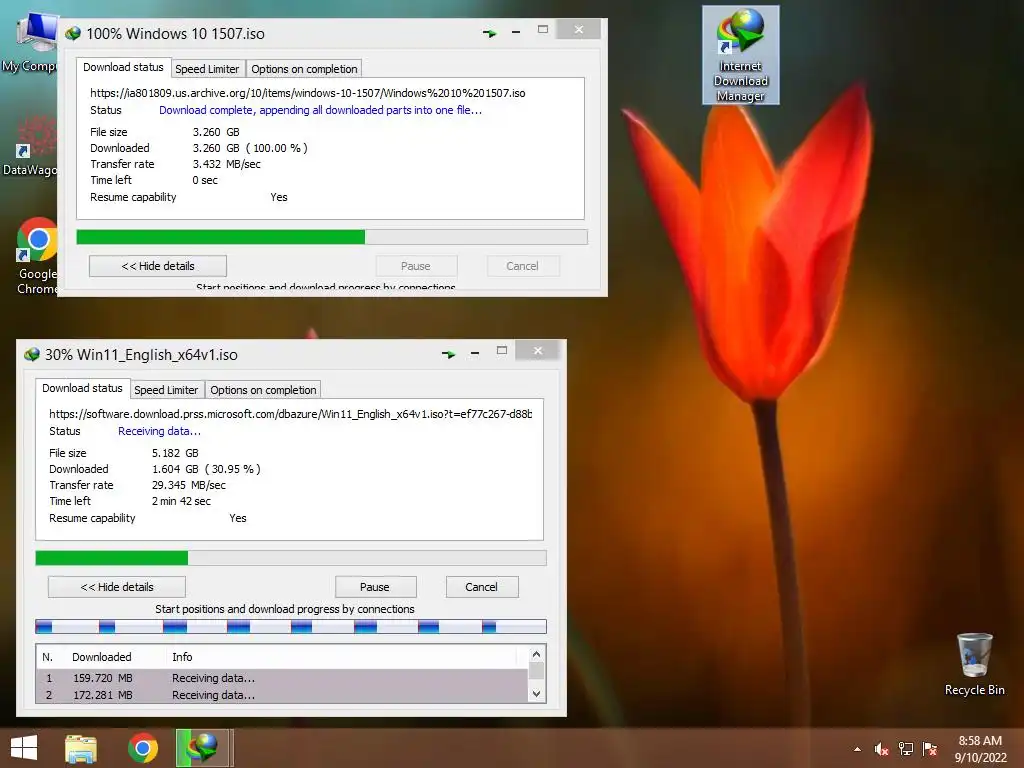This screenshot has height=768, width=1024.
Task: Open the Internet Download Manager desktop shortcut
Action: pos(741,55)
